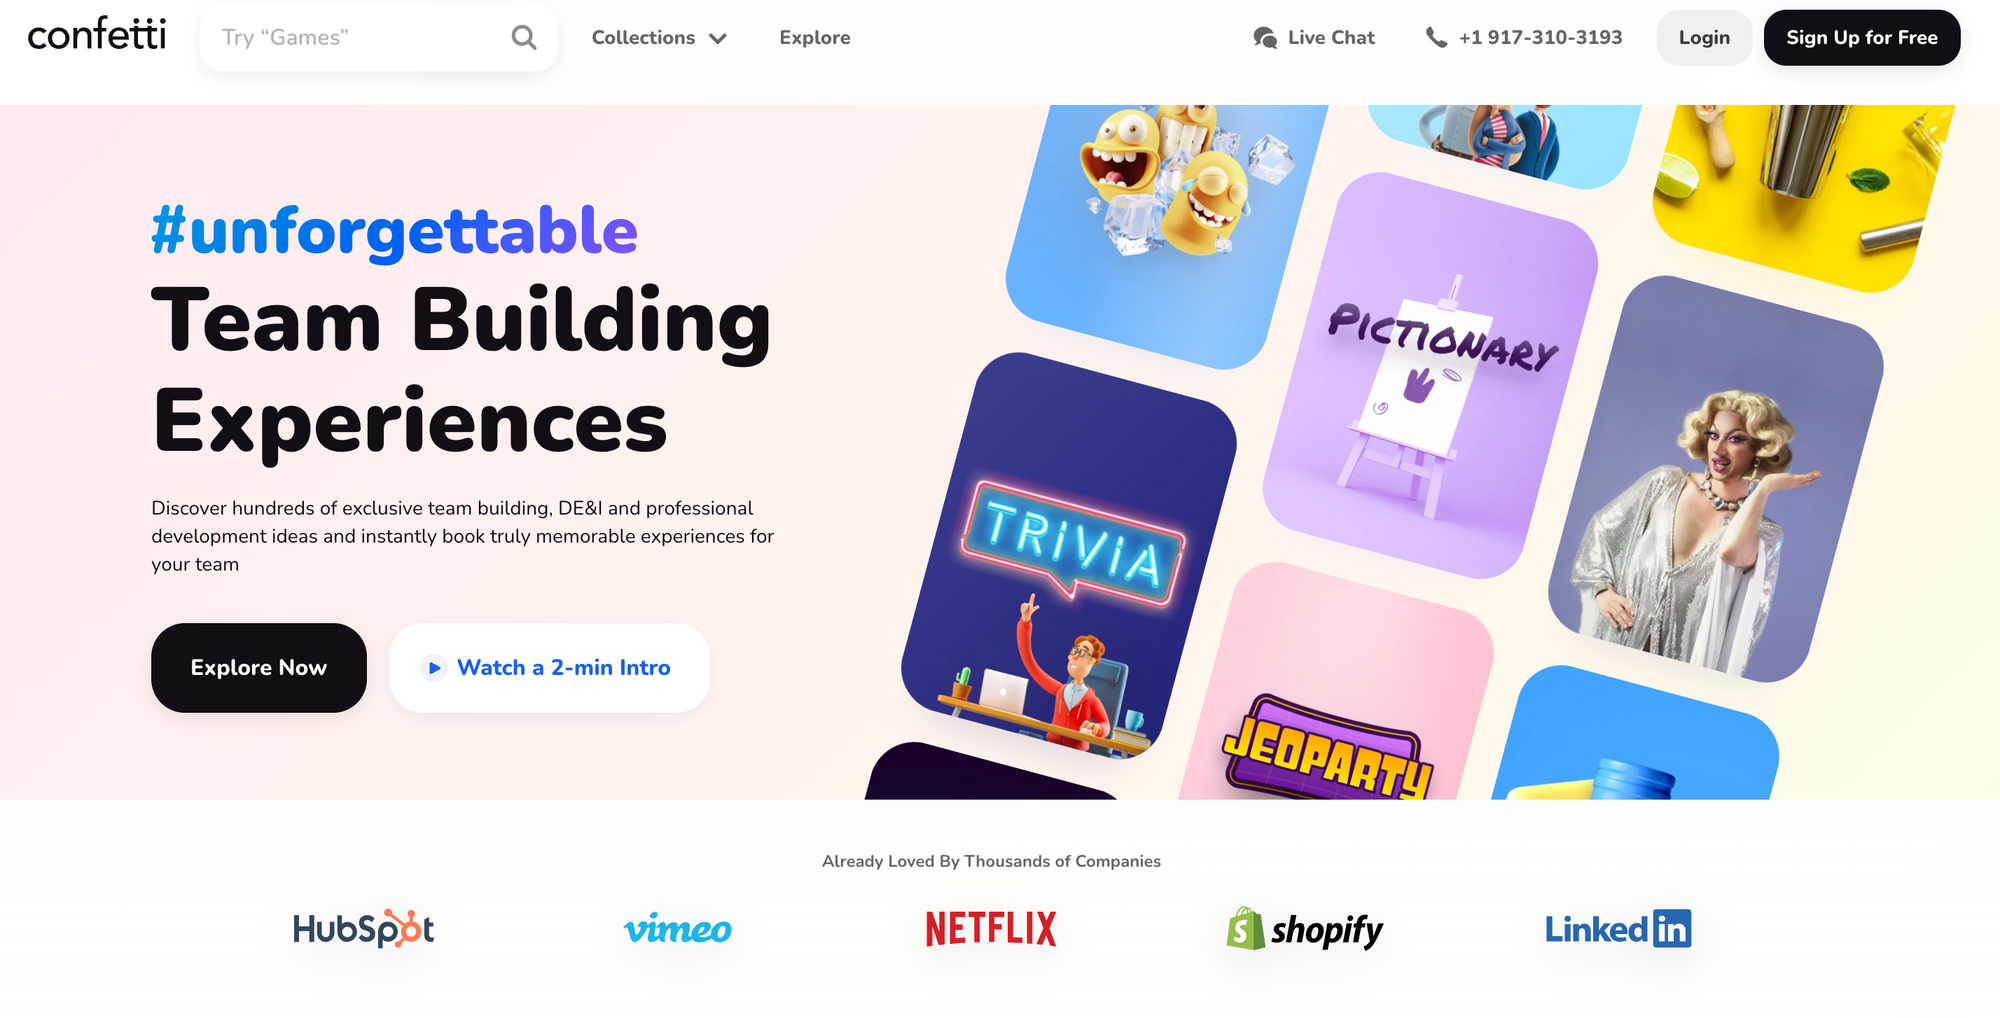Image resolution: width=2000 pixels, height=1018 pixels.
Task: Click the phone handset icon
Action: click(1436, 38)
